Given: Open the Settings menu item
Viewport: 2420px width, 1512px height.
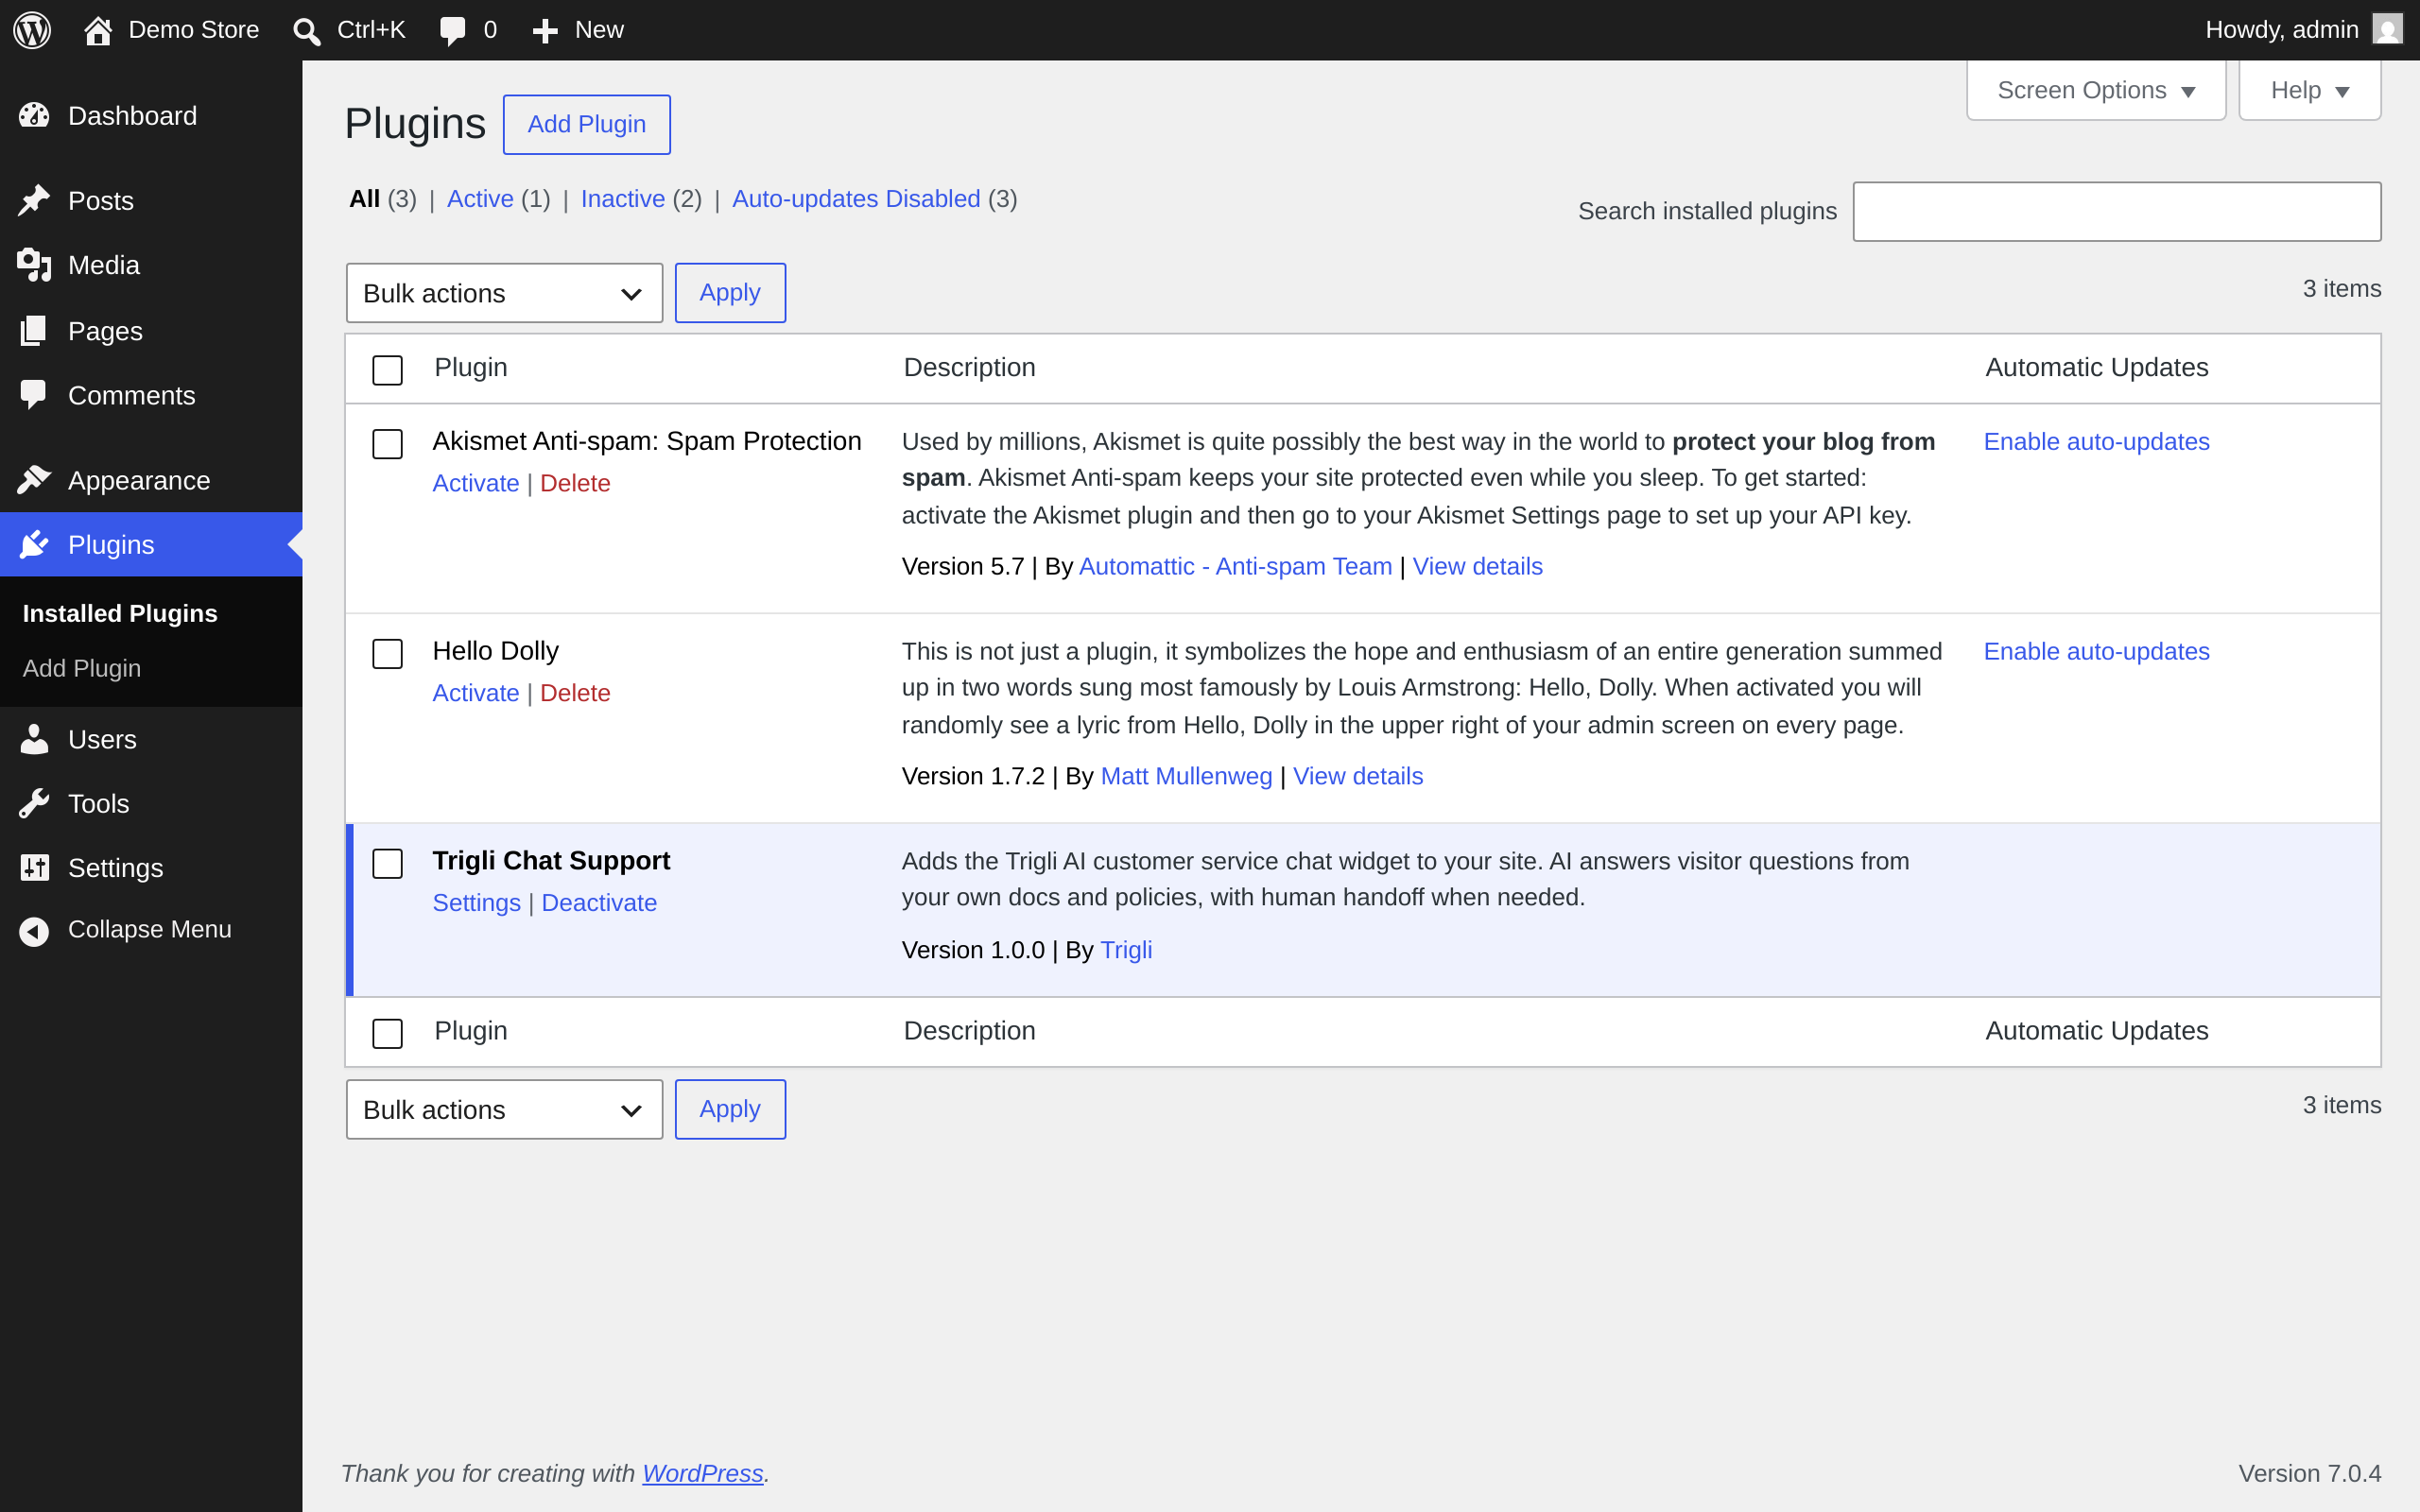Looking at the screenshot, I should [x=151, y=868].
